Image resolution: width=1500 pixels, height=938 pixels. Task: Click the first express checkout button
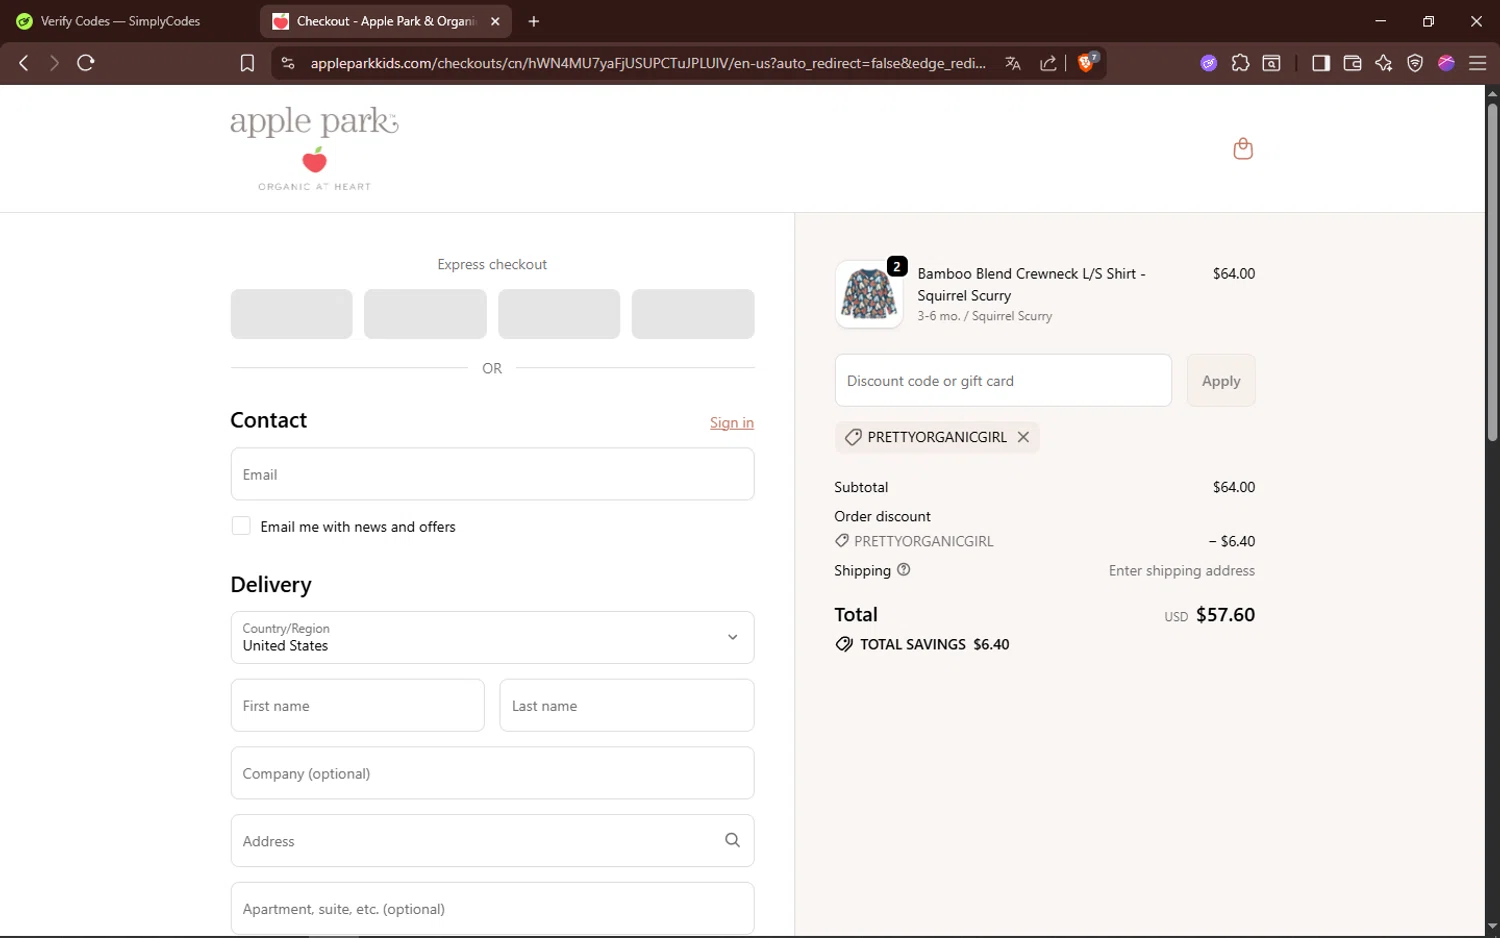[x=291, y=314]
